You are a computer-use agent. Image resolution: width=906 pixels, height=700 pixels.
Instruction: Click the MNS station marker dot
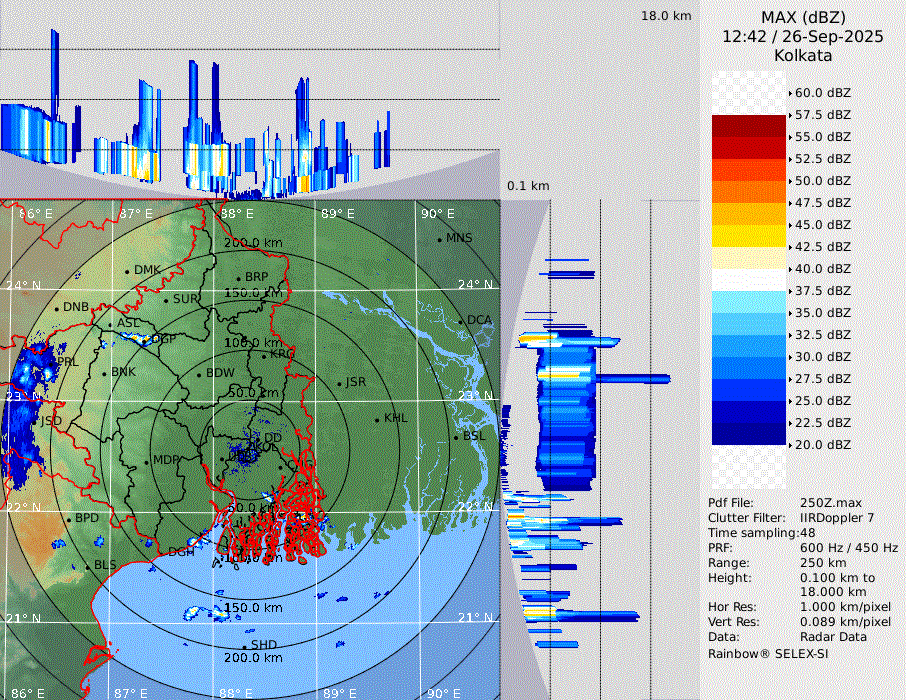tap(439, 239)
